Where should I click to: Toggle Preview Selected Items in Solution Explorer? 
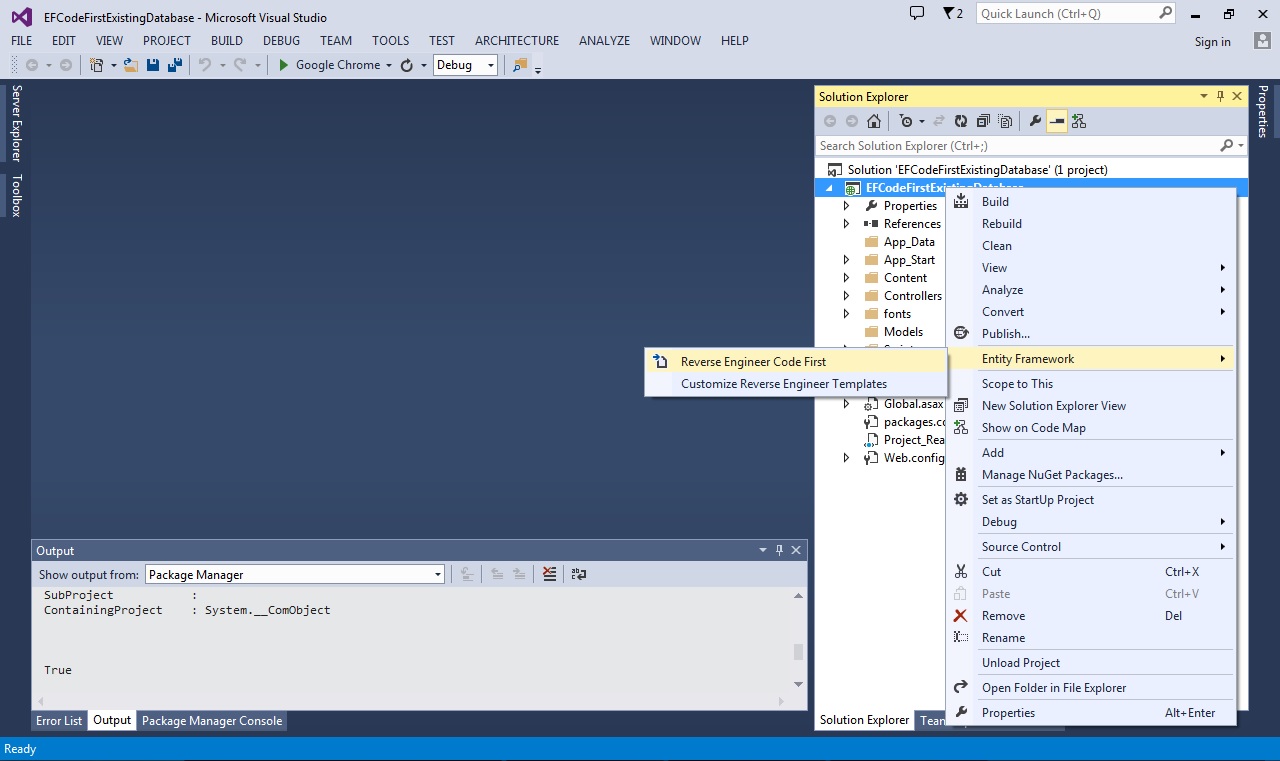1057,121
